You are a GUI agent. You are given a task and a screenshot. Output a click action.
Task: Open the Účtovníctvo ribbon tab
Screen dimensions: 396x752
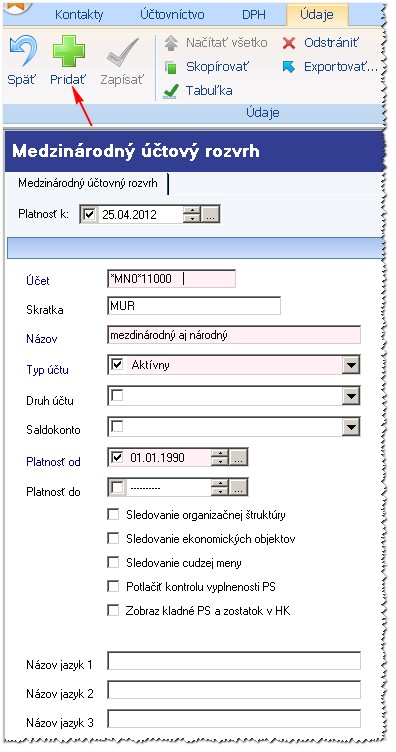(173, 14)
